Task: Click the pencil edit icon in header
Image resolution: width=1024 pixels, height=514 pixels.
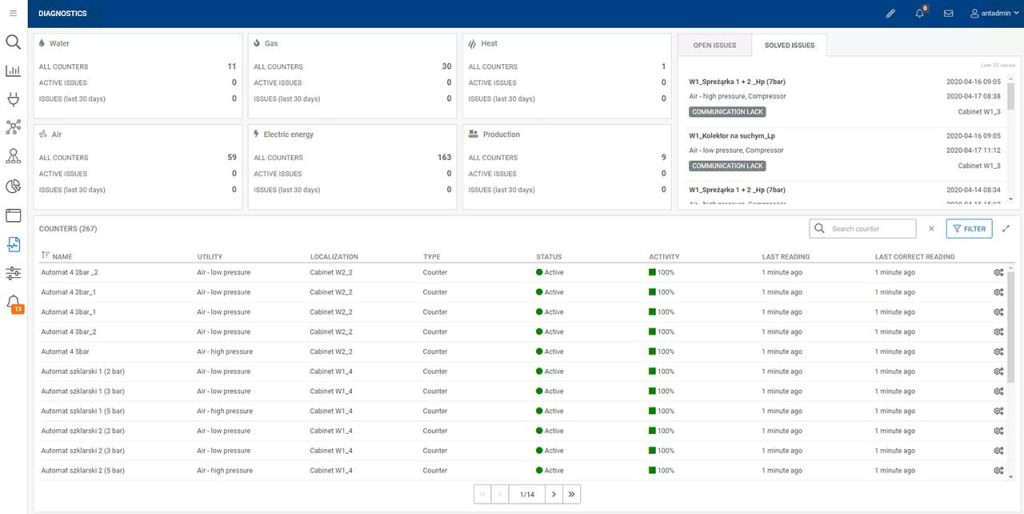Action: click(891, 13)
